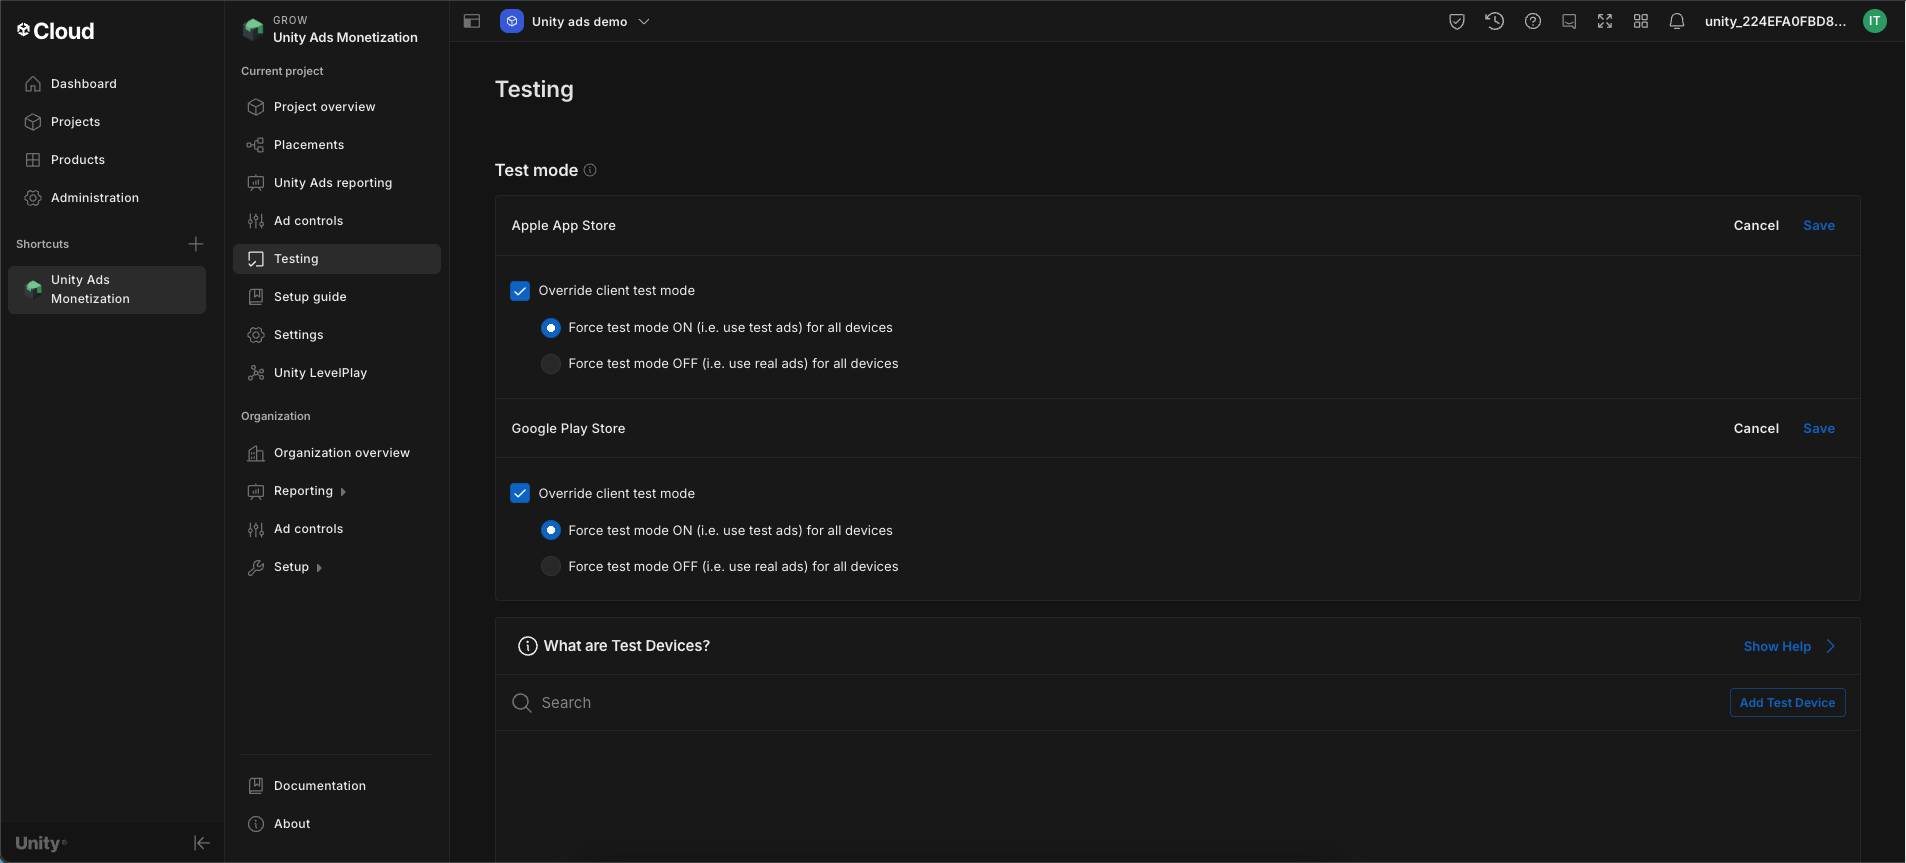Save the Google Play Store test mode

(1819, 428)
